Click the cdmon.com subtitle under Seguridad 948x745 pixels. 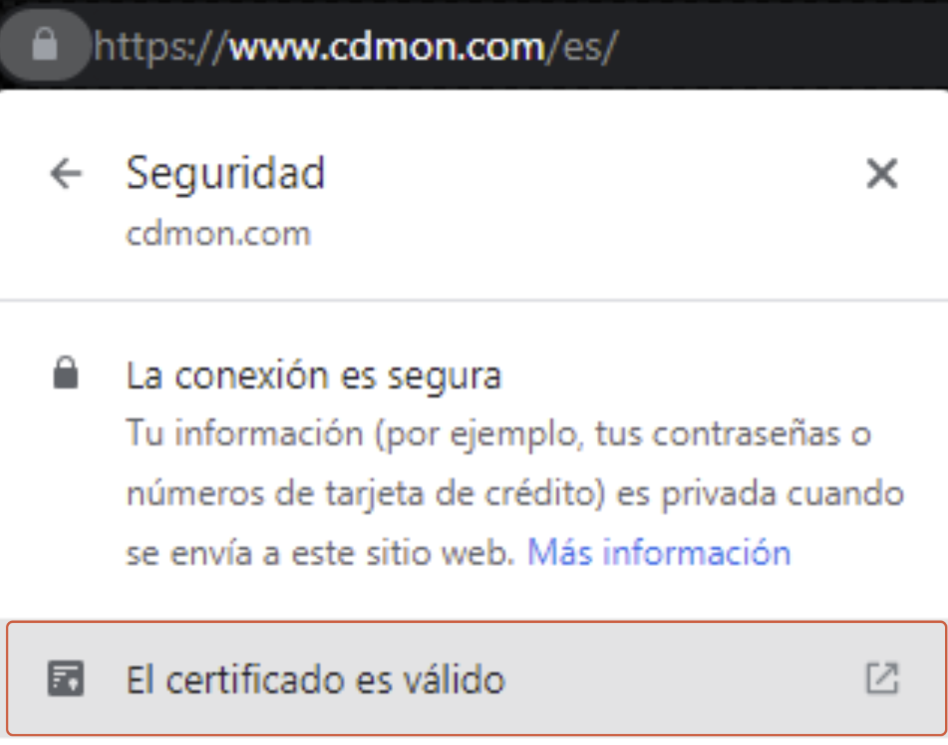[218, 234]
